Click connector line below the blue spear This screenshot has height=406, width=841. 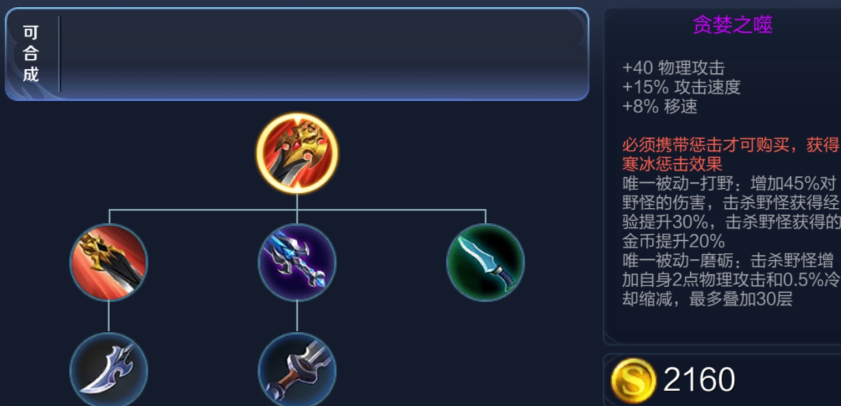pos(297,316)
